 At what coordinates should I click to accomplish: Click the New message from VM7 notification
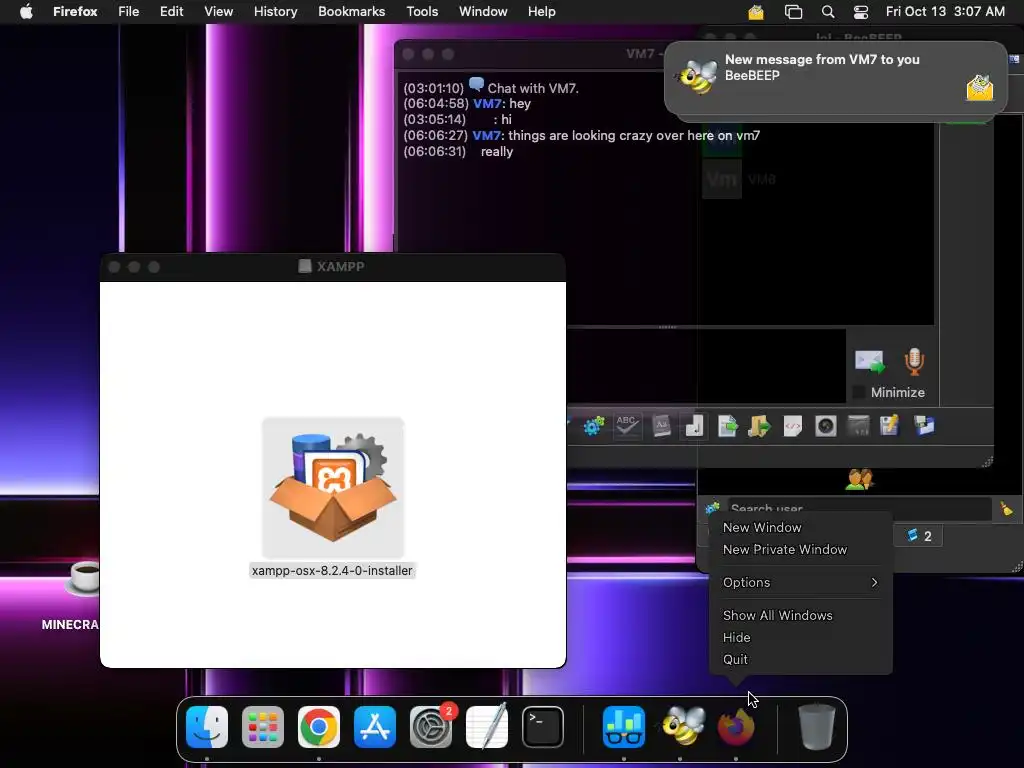point(835,78)
